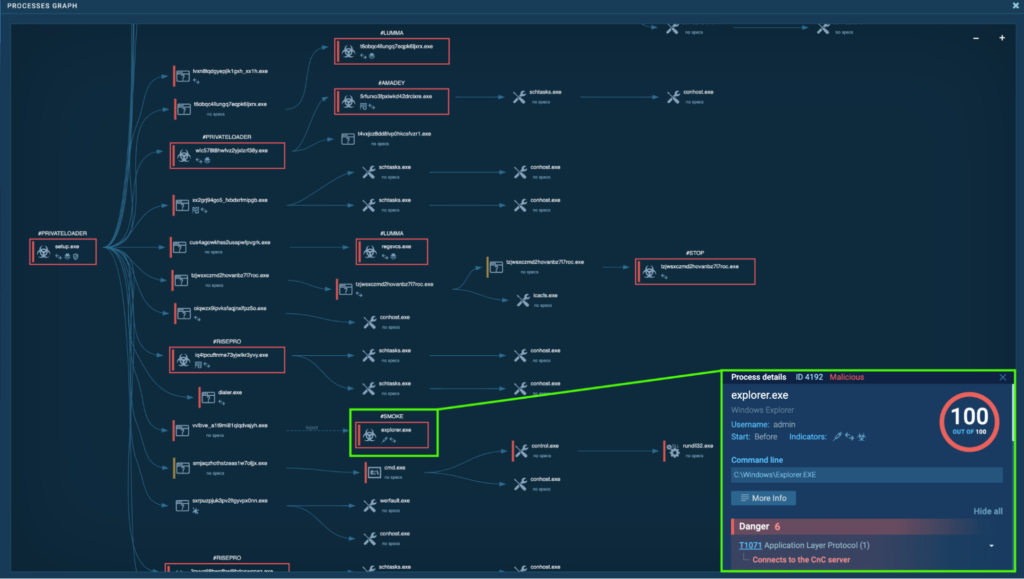
Task: Expand the T1071 Application Layer Protocol row
Action: (991, 545)
